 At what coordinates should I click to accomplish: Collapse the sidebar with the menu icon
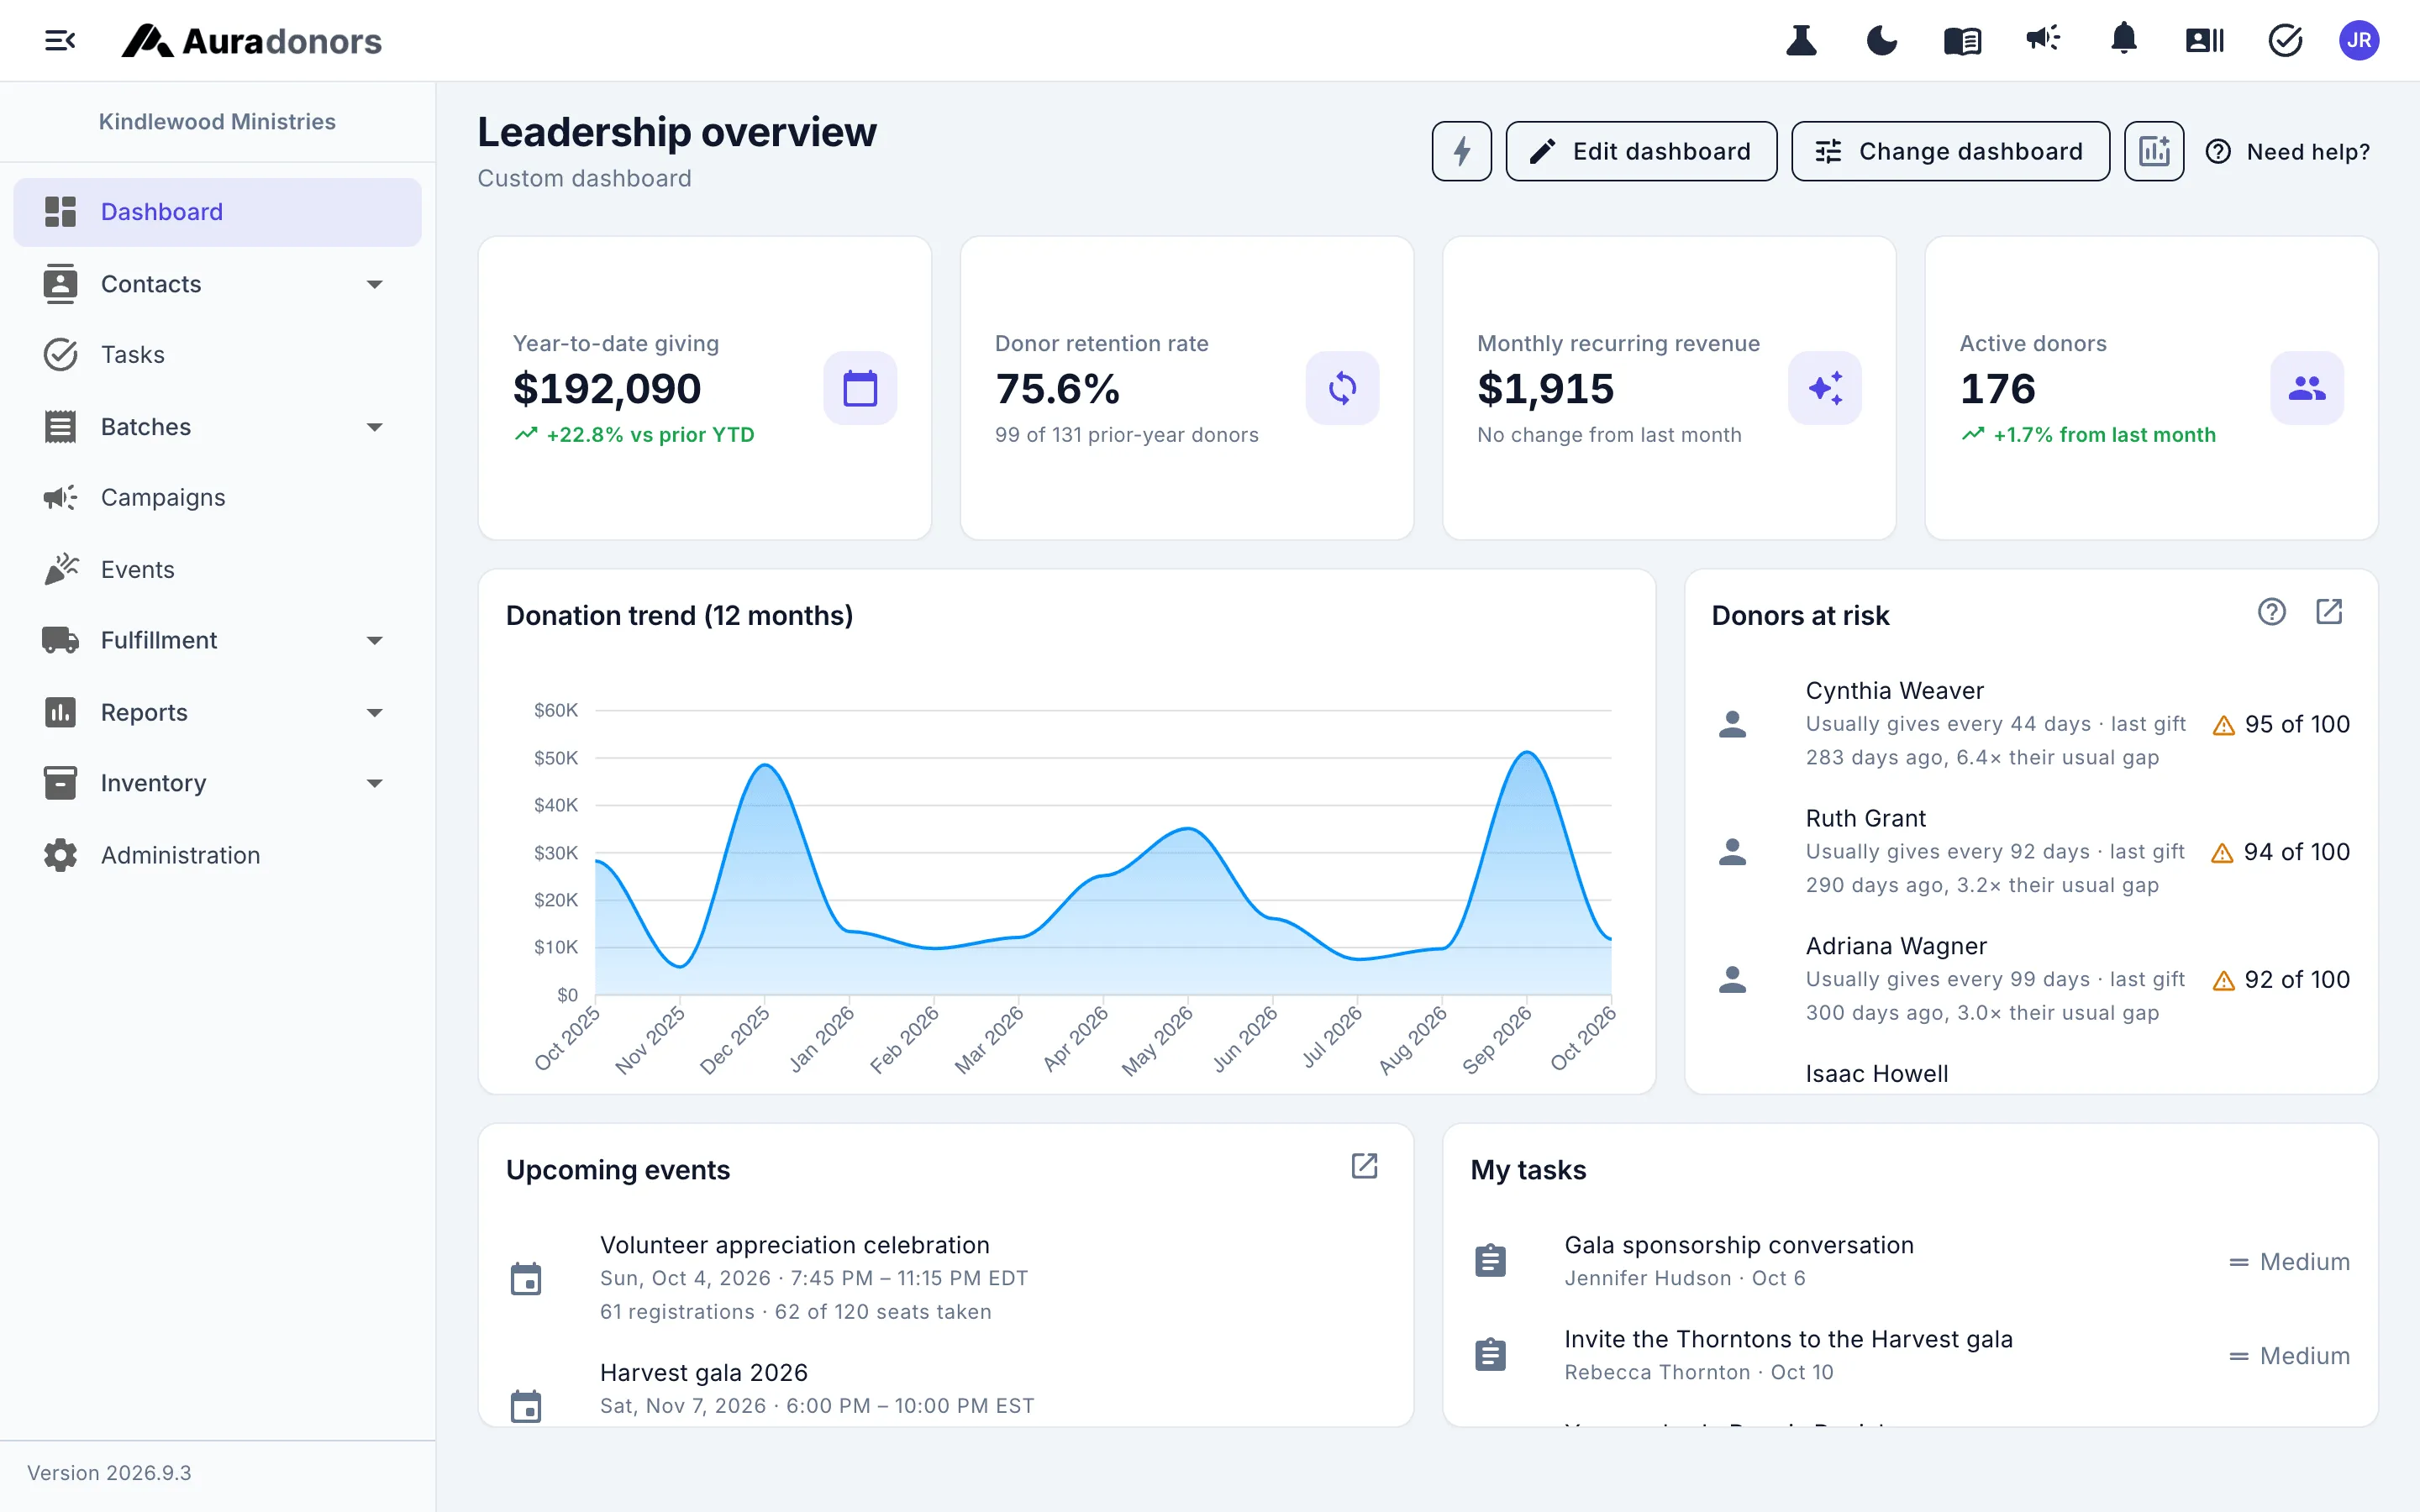pos(60,41)
